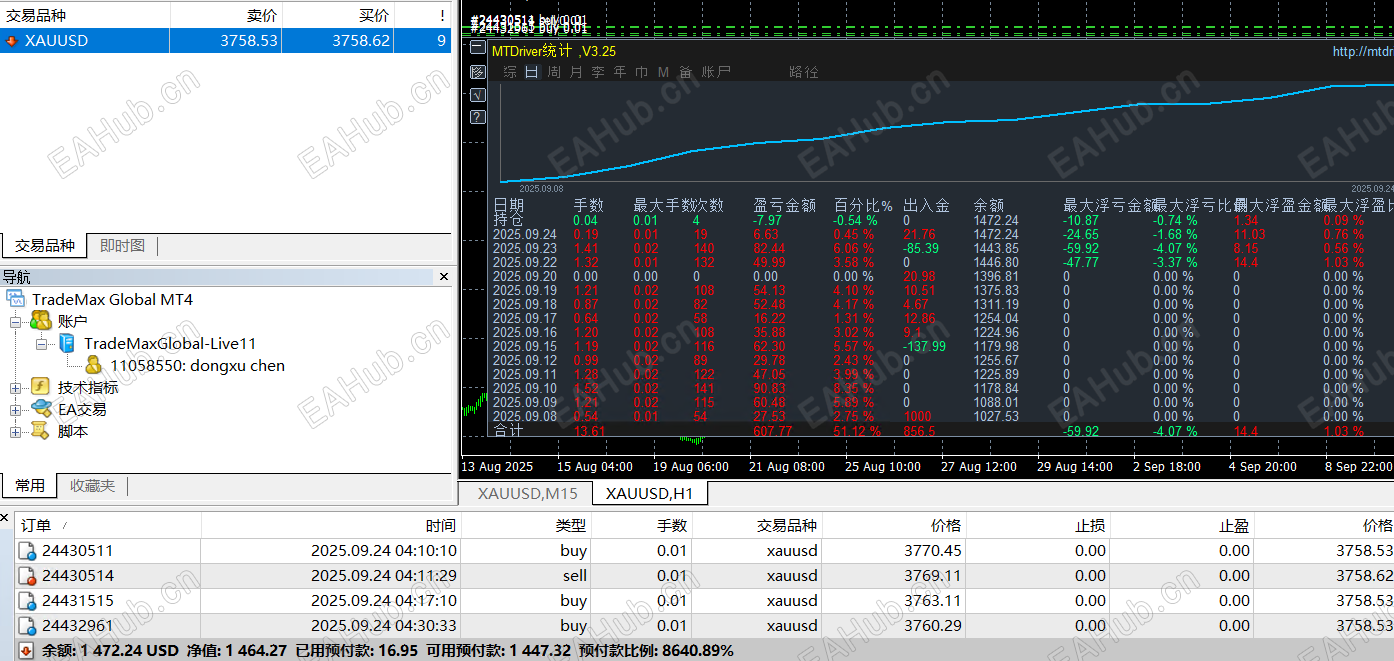
Task: Click the 合计 totals row in MTDriver statistics
Action: click(940, 431)
